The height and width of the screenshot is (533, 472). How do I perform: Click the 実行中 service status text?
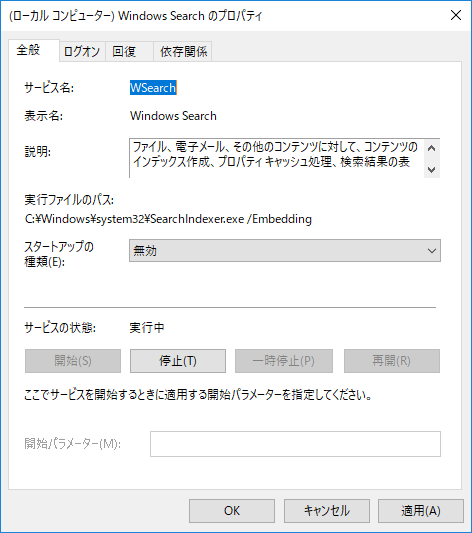click(147, 328)
